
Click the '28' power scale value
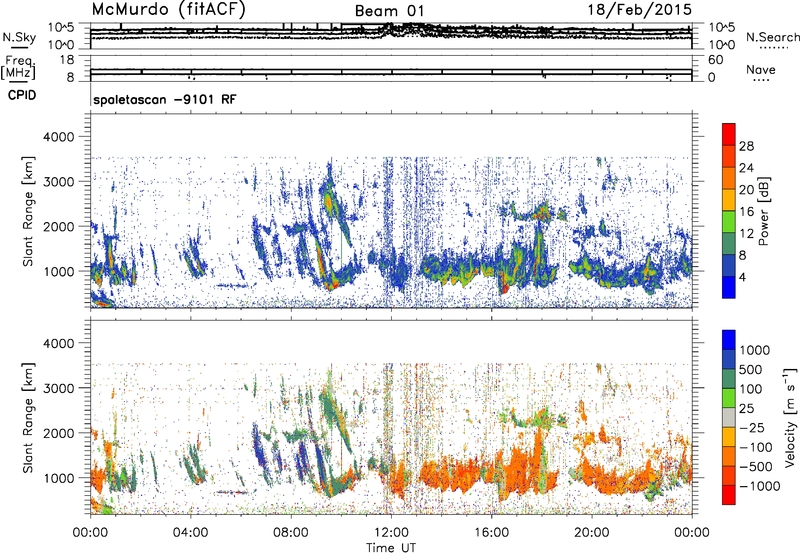point(746,146)
